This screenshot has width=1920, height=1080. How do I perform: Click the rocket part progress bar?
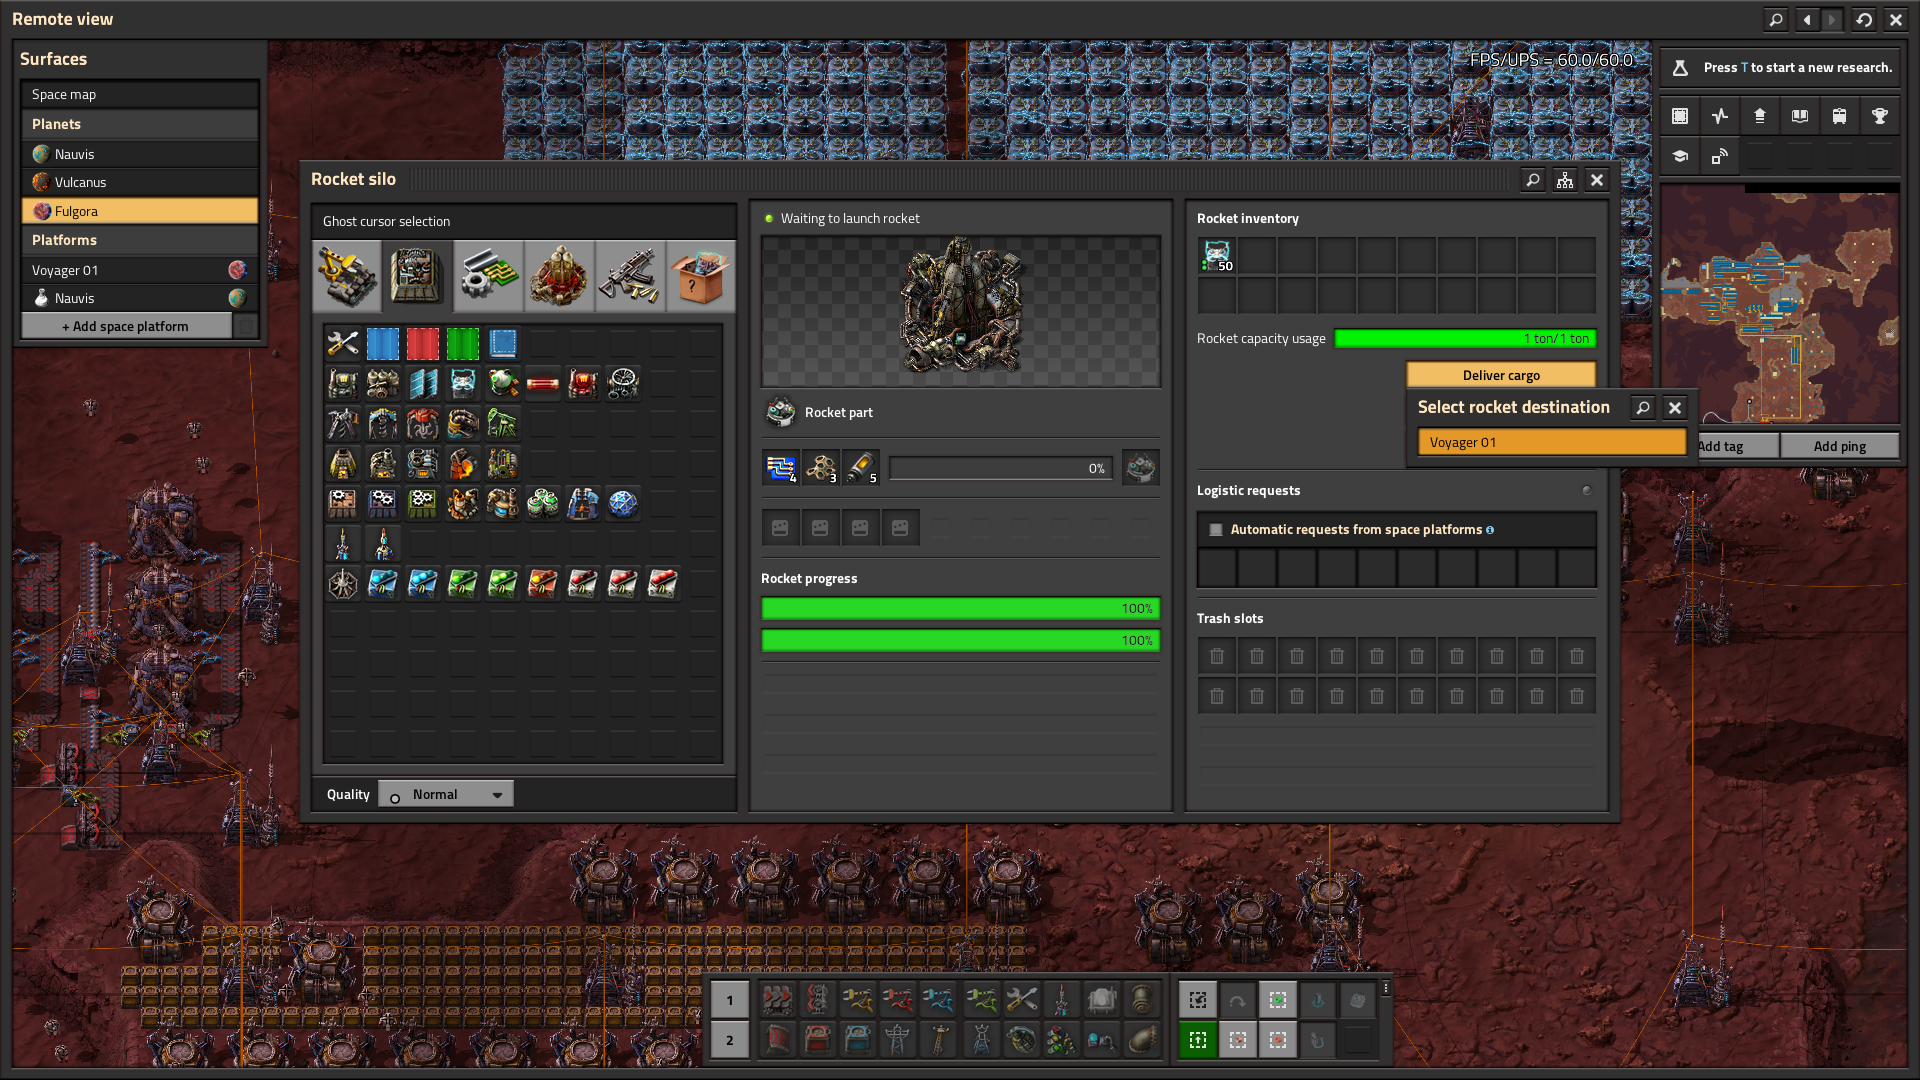1000,469
